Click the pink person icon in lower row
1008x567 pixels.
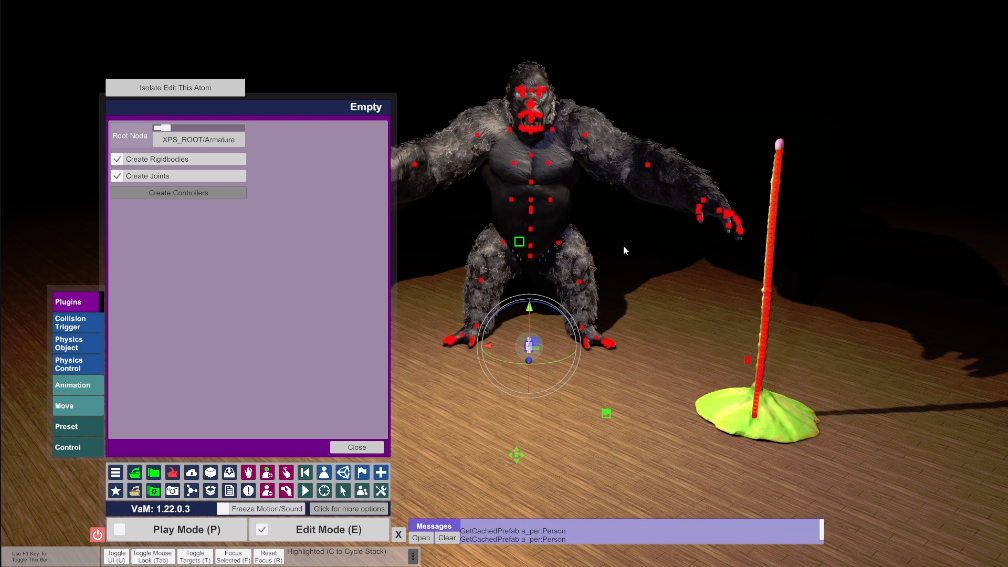click(267, 490)
